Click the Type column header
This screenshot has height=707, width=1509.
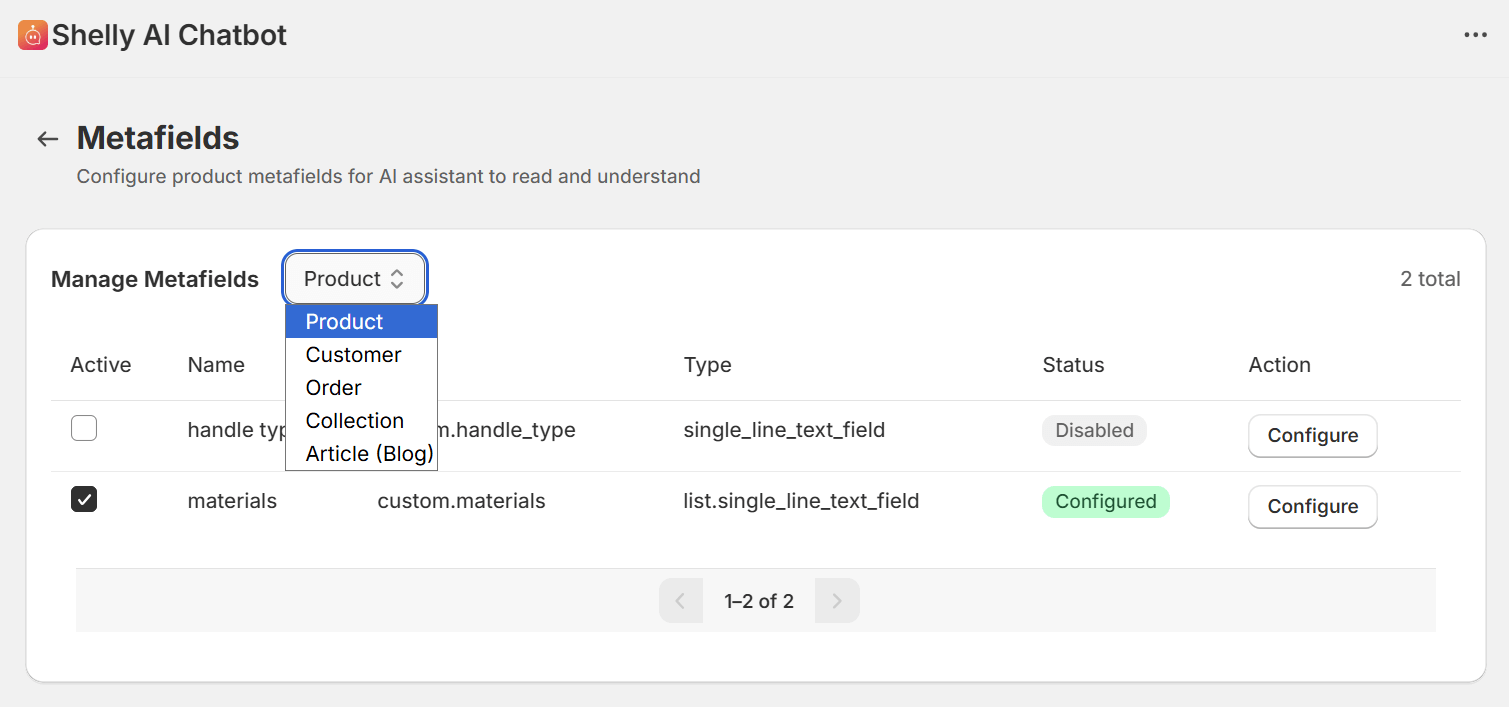(707, 365)
